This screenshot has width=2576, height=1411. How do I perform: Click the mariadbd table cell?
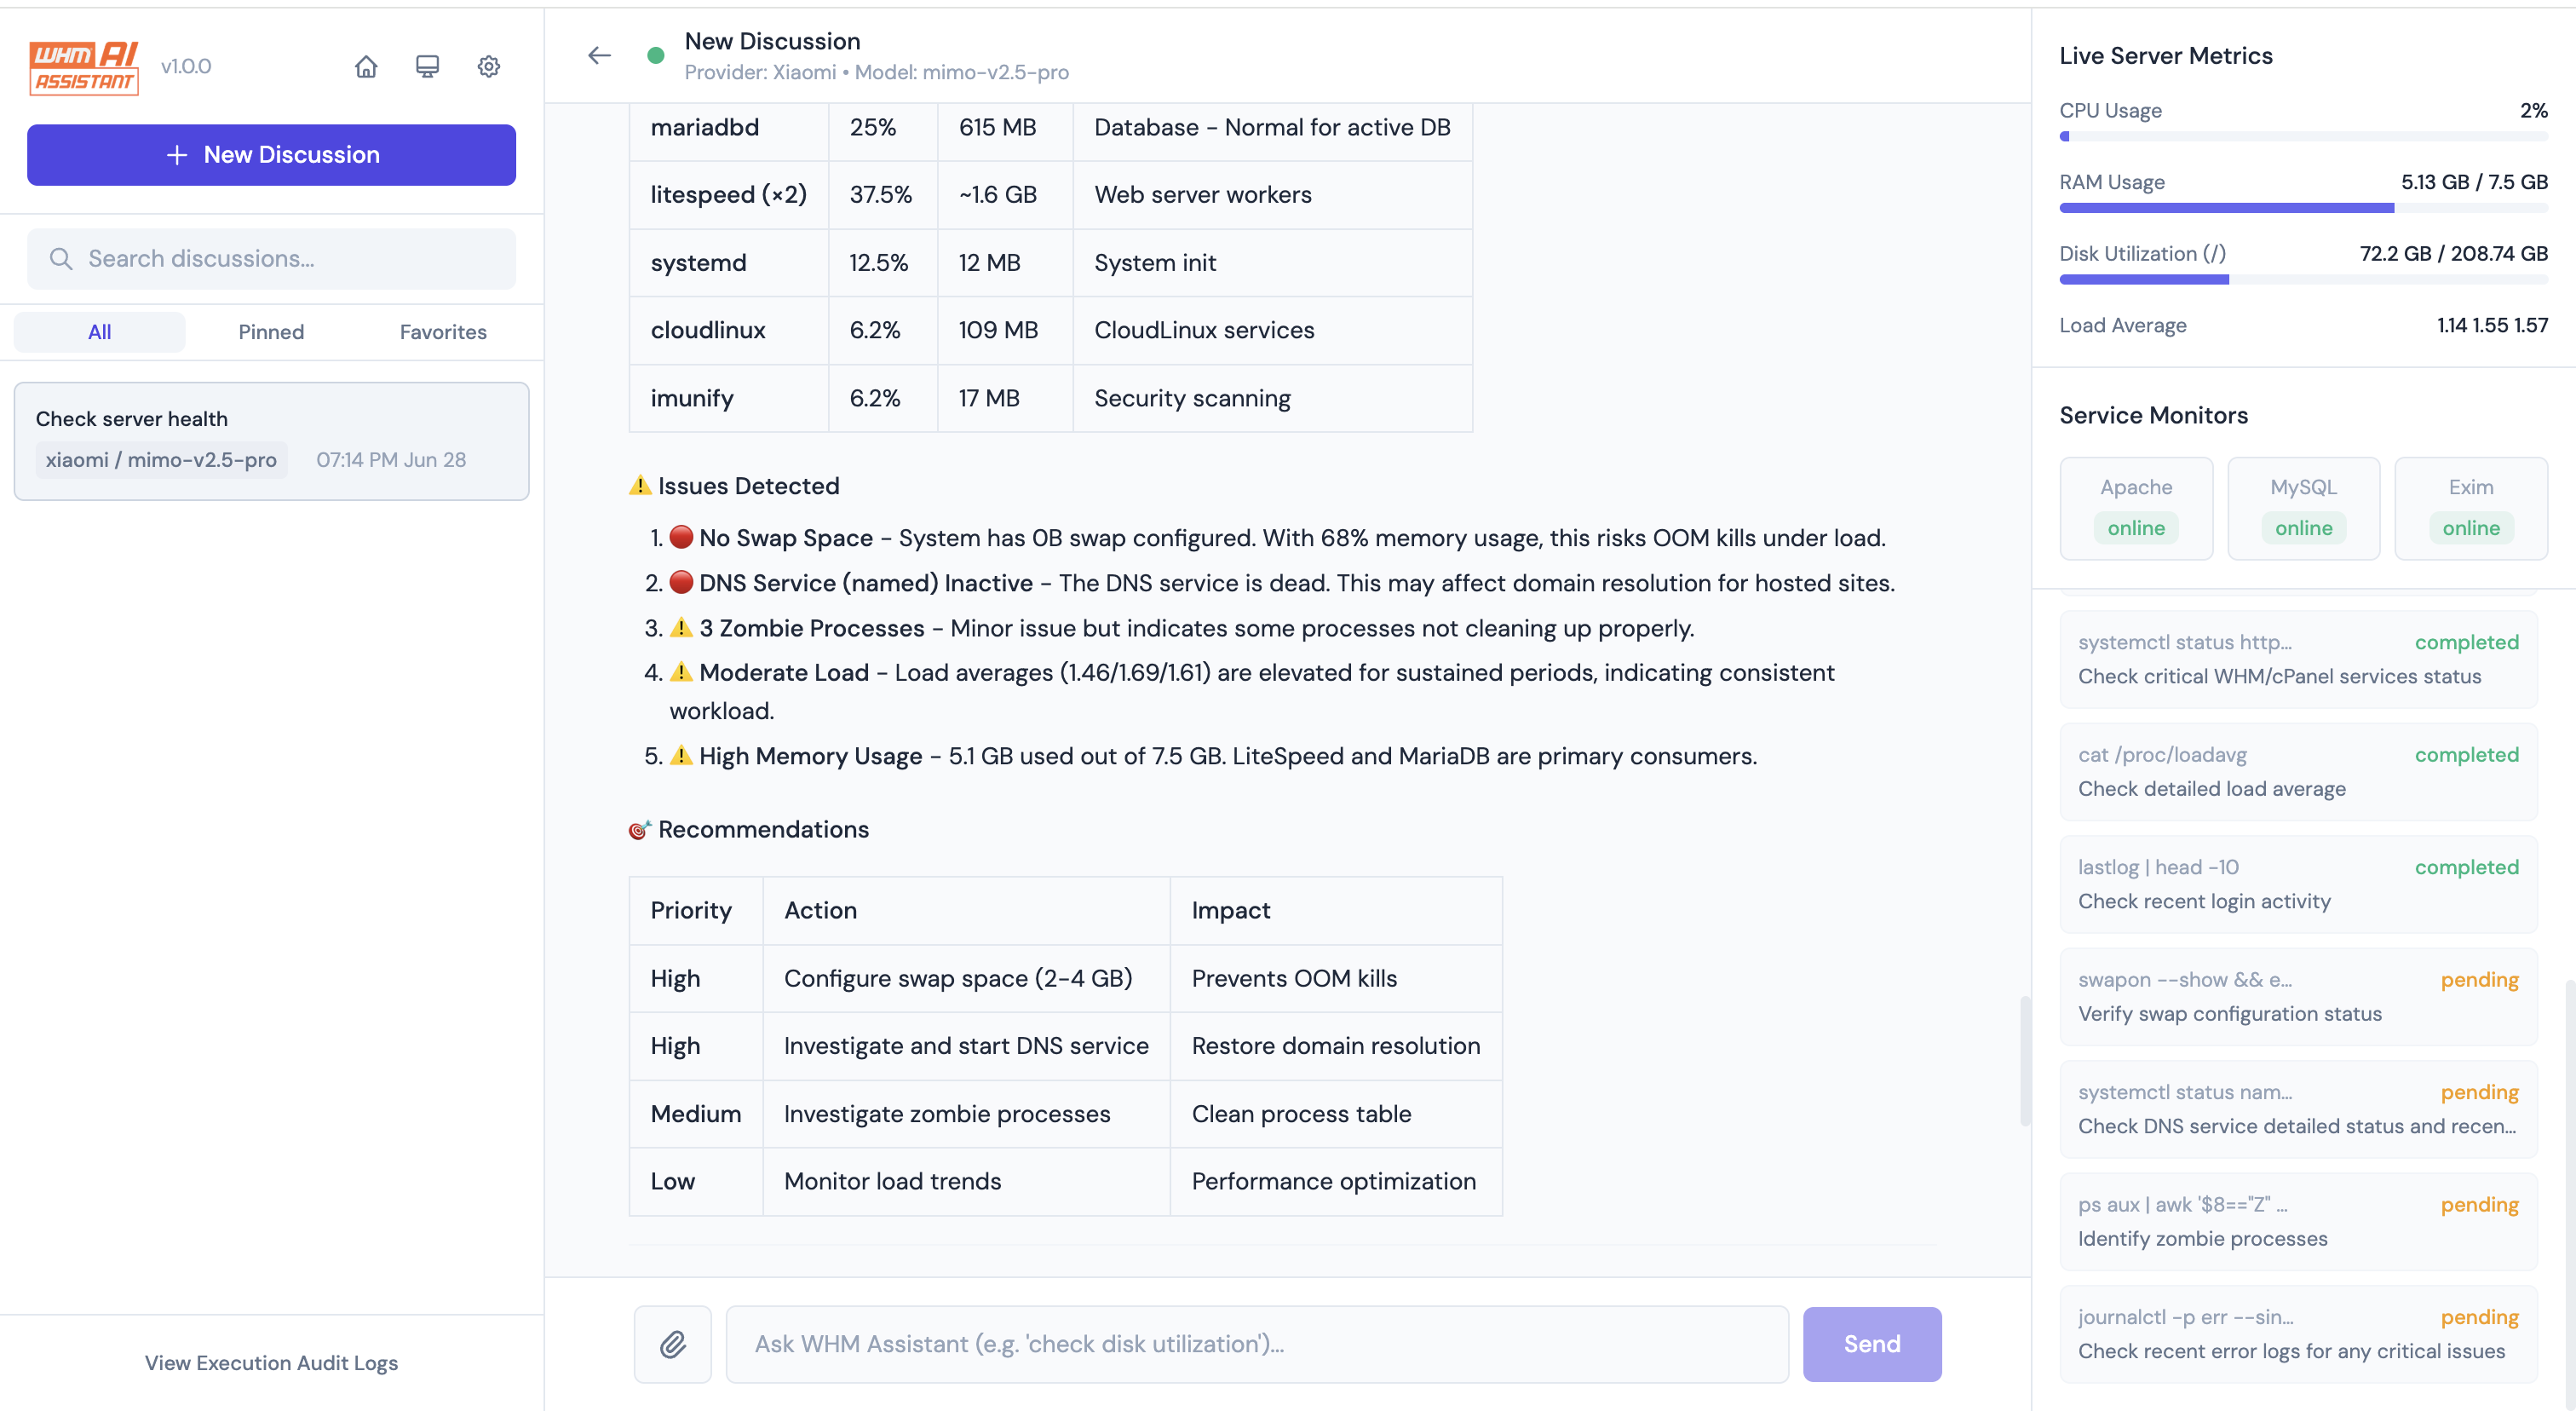pos(728,127)
